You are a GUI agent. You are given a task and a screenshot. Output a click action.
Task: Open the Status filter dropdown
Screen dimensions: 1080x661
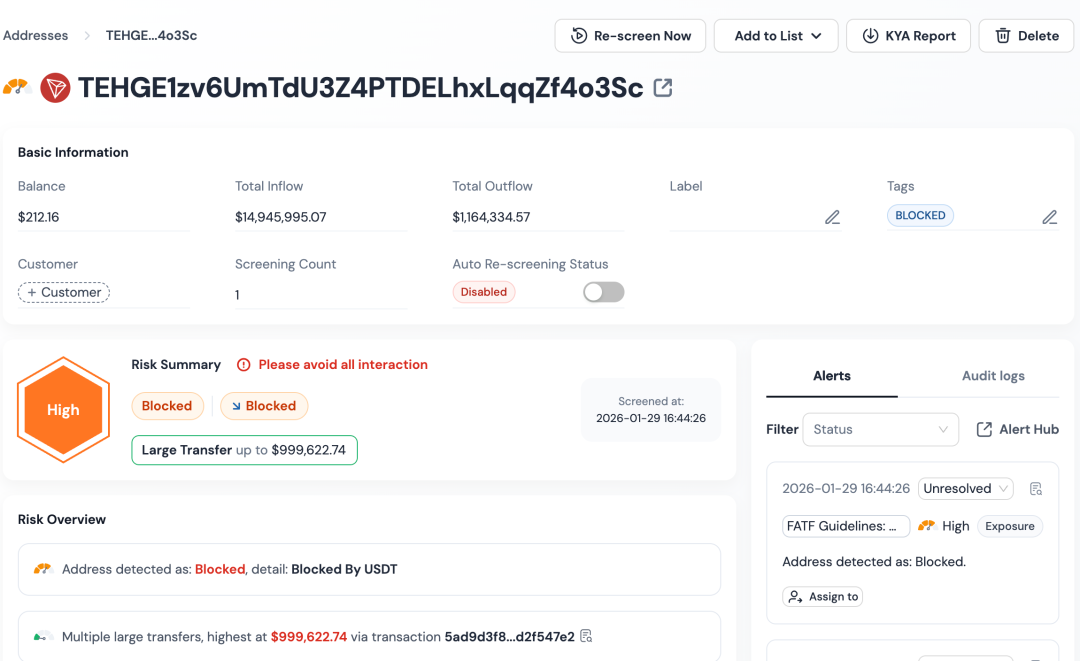pos(880,429)
